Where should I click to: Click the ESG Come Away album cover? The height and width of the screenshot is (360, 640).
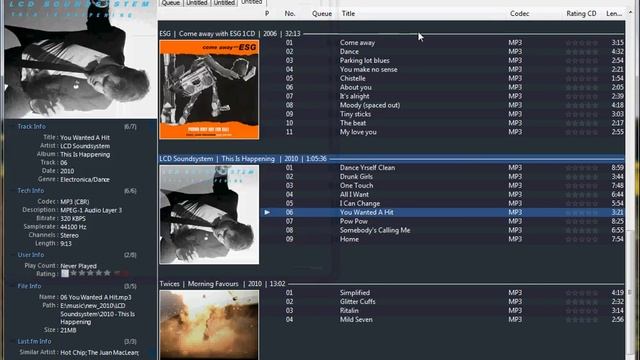(x=209, y=90)
